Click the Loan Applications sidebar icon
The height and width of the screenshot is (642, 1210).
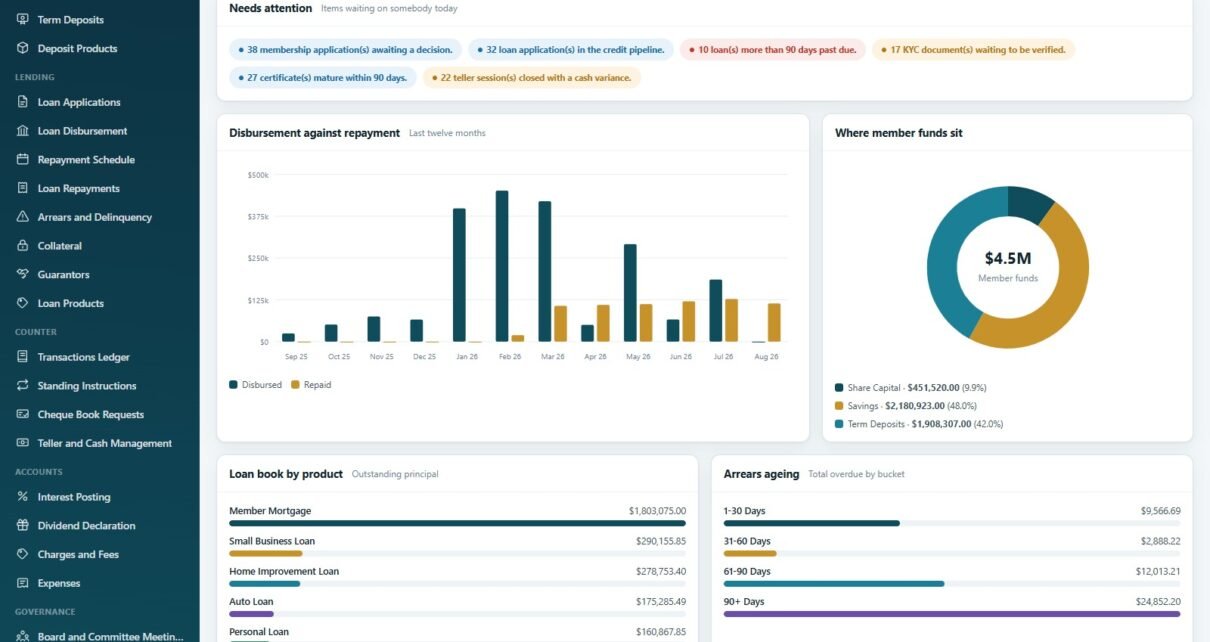tap(23, 102)
